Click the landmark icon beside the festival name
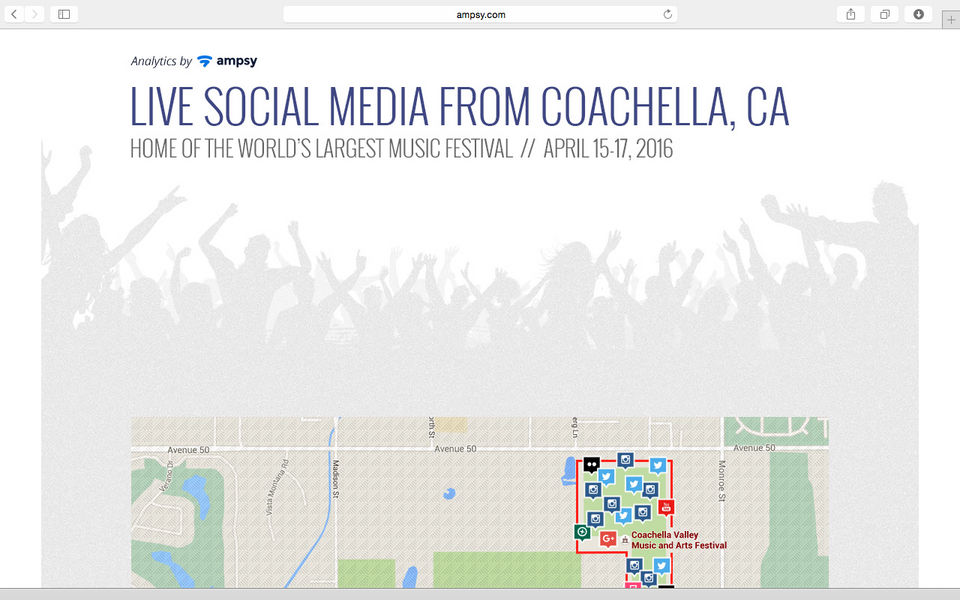This screenshot has height=600, width=960. tap(625, 539)
